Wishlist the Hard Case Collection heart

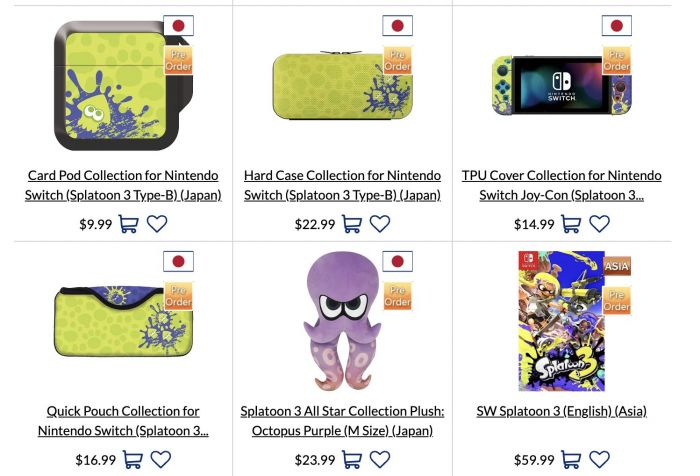(380, 224)
